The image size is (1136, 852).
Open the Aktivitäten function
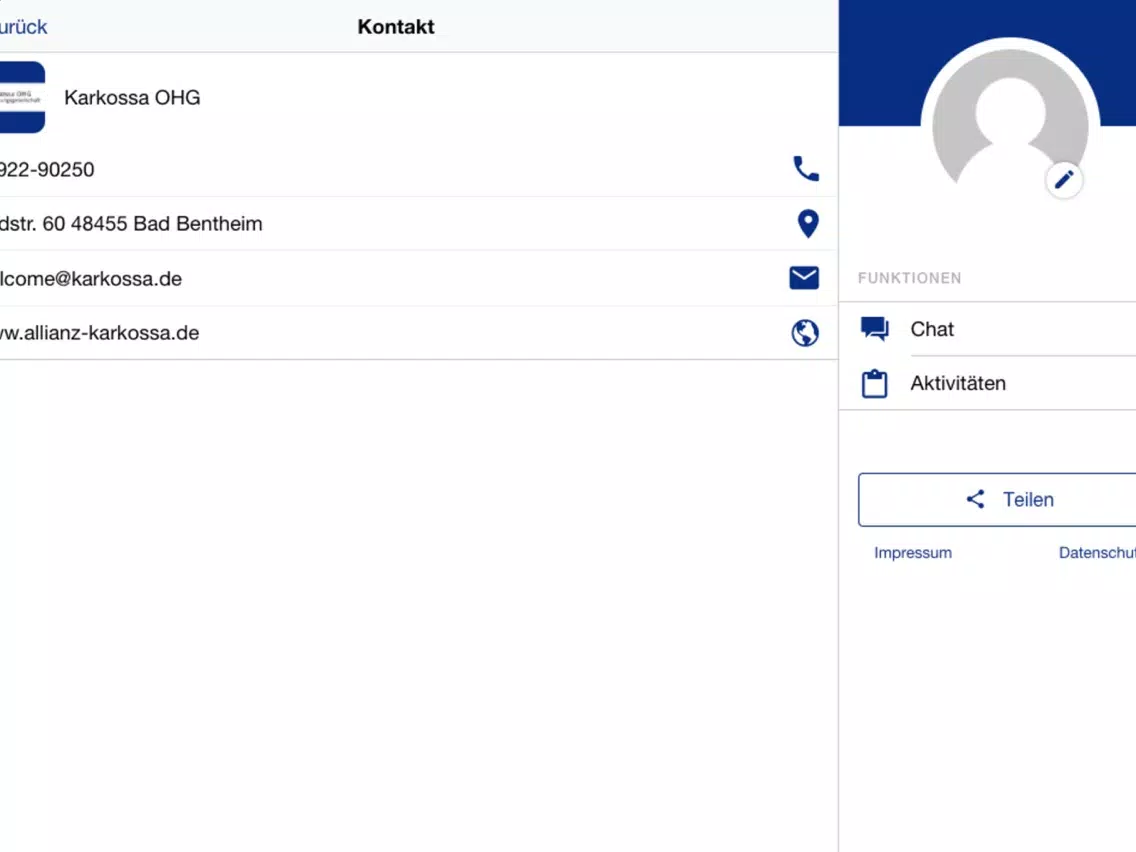987,383
